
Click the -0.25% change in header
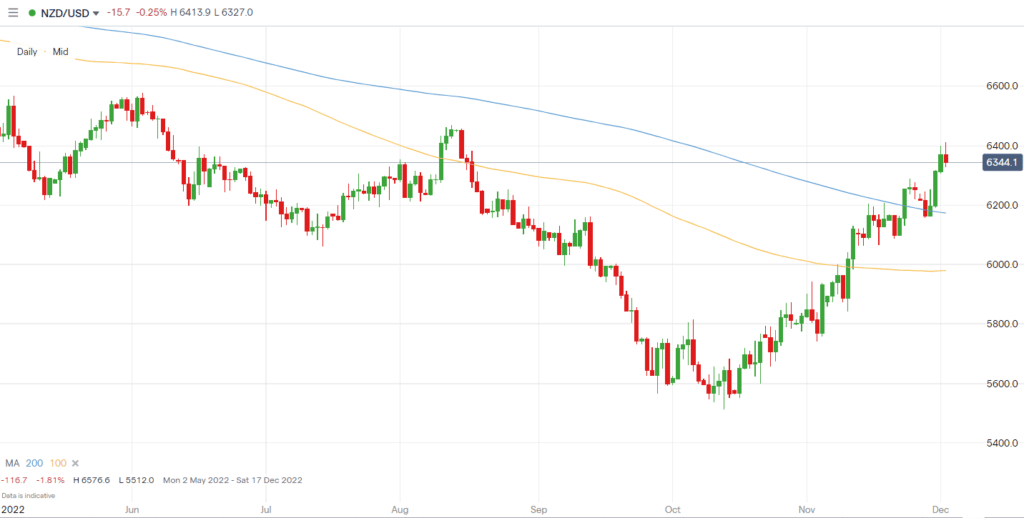[151, 13]
